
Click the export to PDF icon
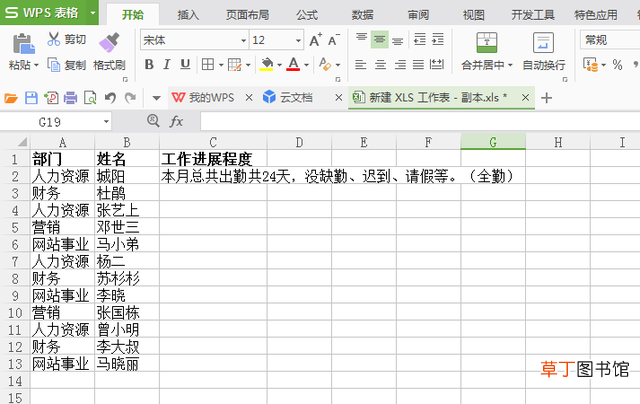(51, 98)
